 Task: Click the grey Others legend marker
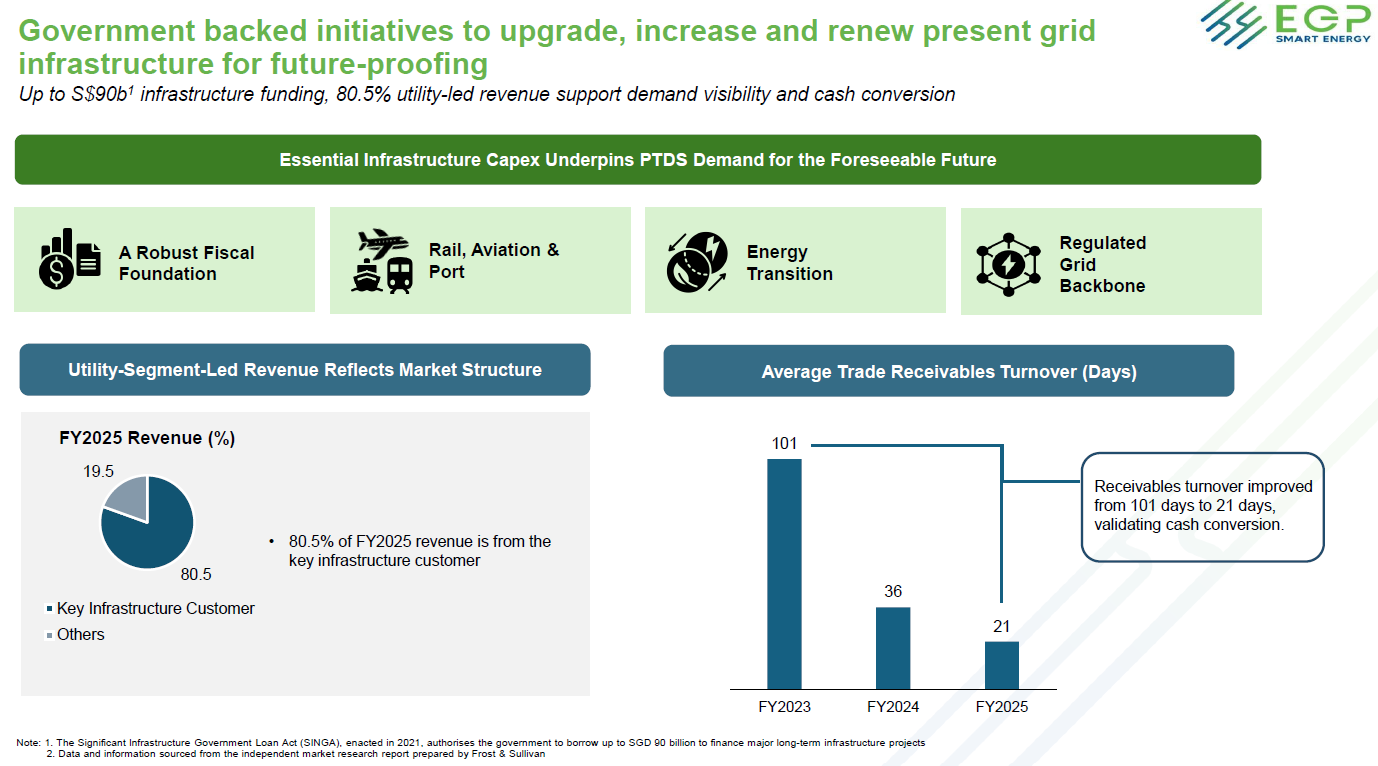[50, 635]
